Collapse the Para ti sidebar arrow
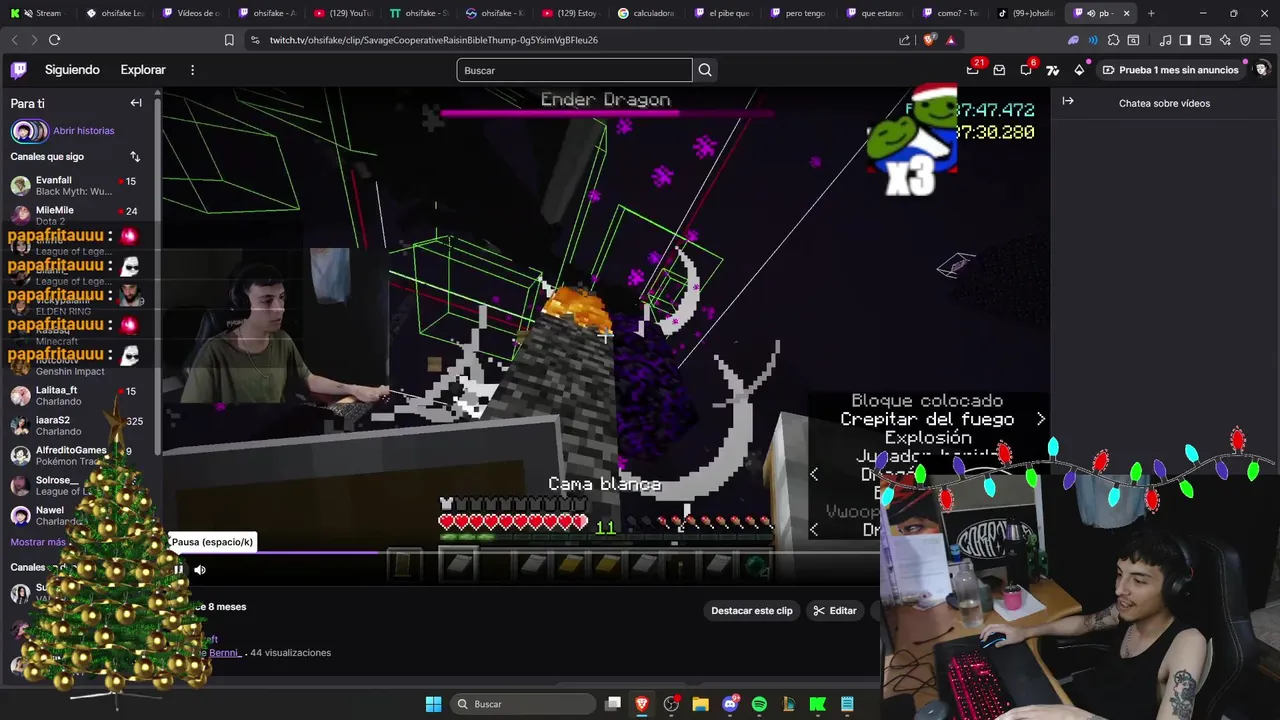This screenshot has height=720, width=1280. coord(136,103)
